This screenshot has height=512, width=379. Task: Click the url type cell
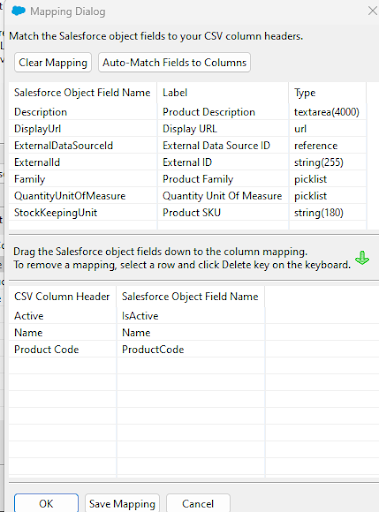point(328,129)
